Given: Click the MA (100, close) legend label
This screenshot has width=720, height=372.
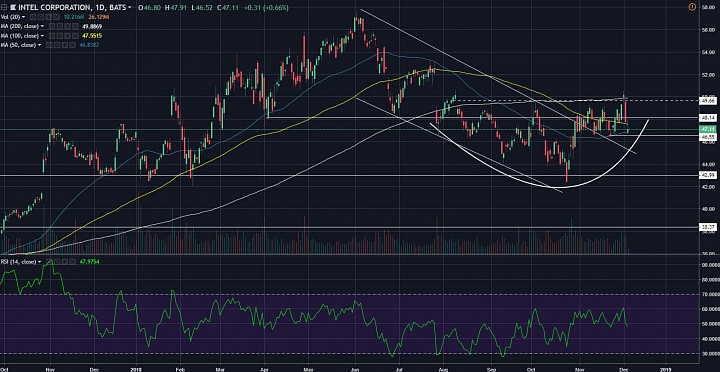Looking at the screenshot, I should (20, 35).
